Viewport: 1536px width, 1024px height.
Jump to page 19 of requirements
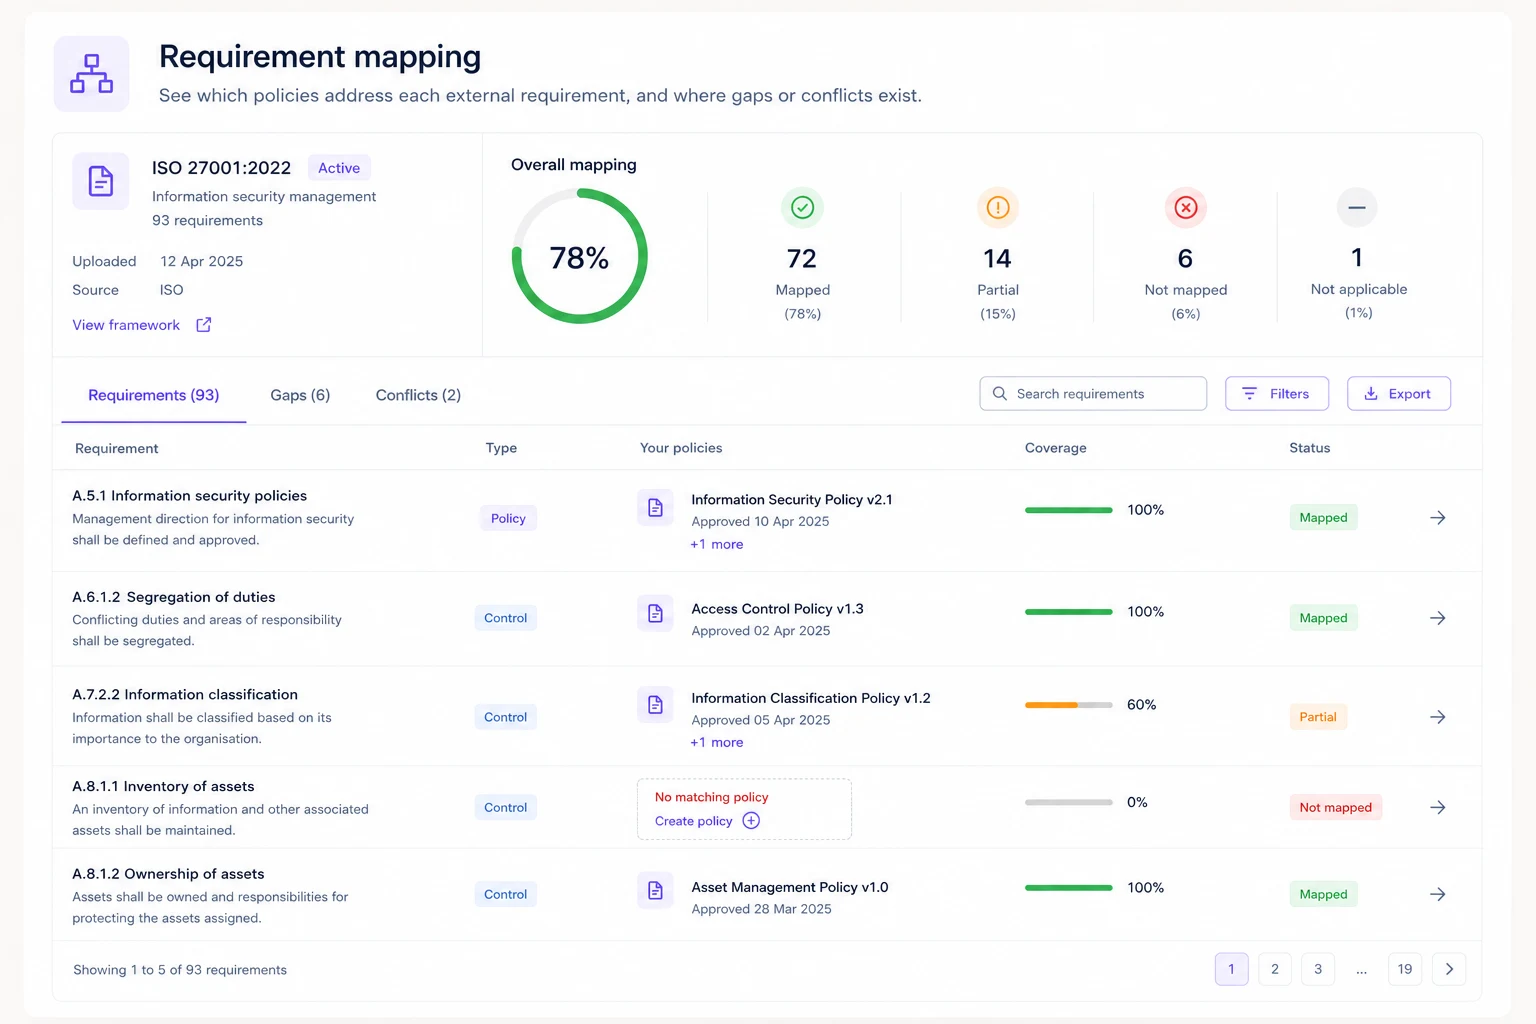coord(1405,969)
